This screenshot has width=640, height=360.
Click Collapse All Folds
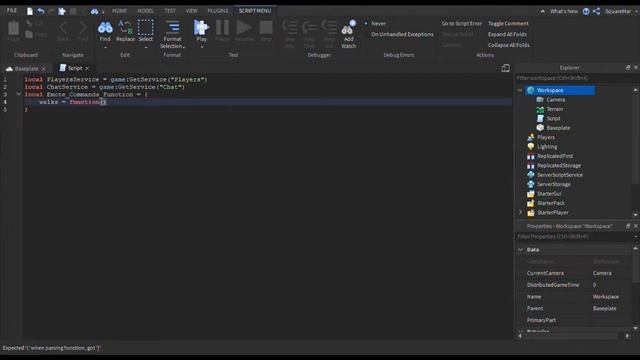509,45
